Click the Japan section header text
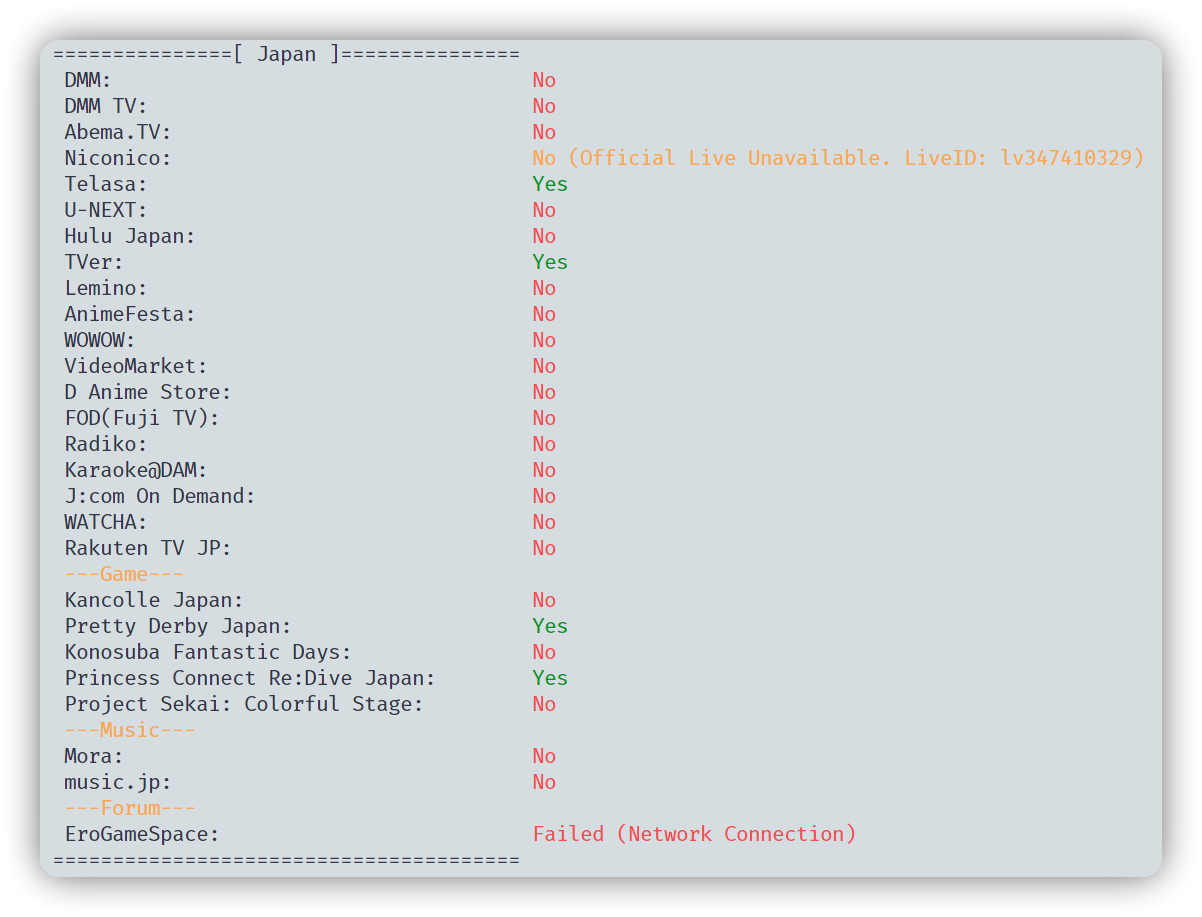1202x917 pixels. click(286, 54)
